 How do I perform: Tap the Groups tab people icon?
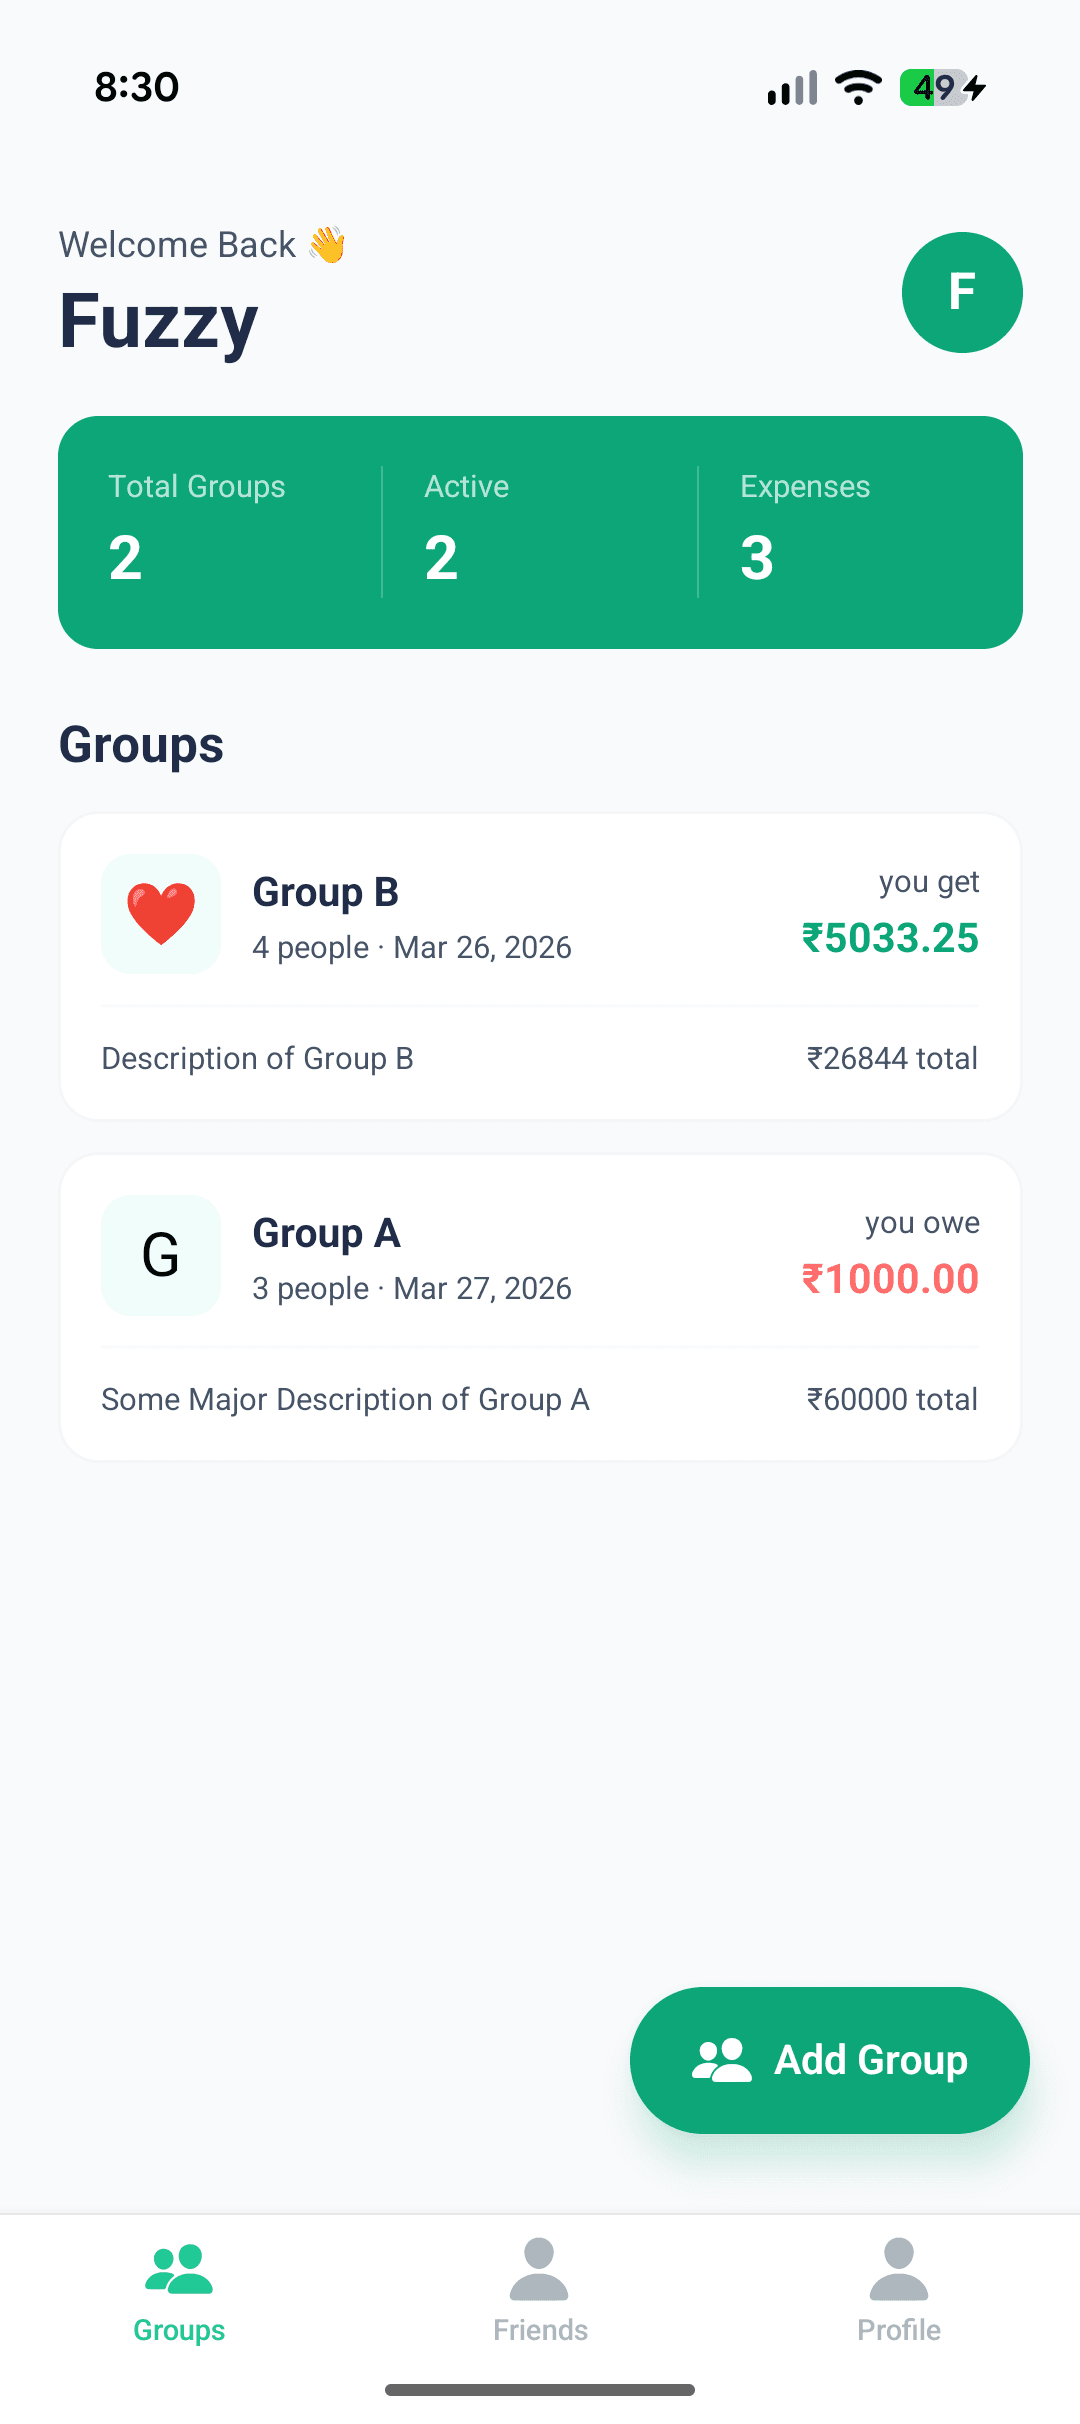(x=179, y=2269)
